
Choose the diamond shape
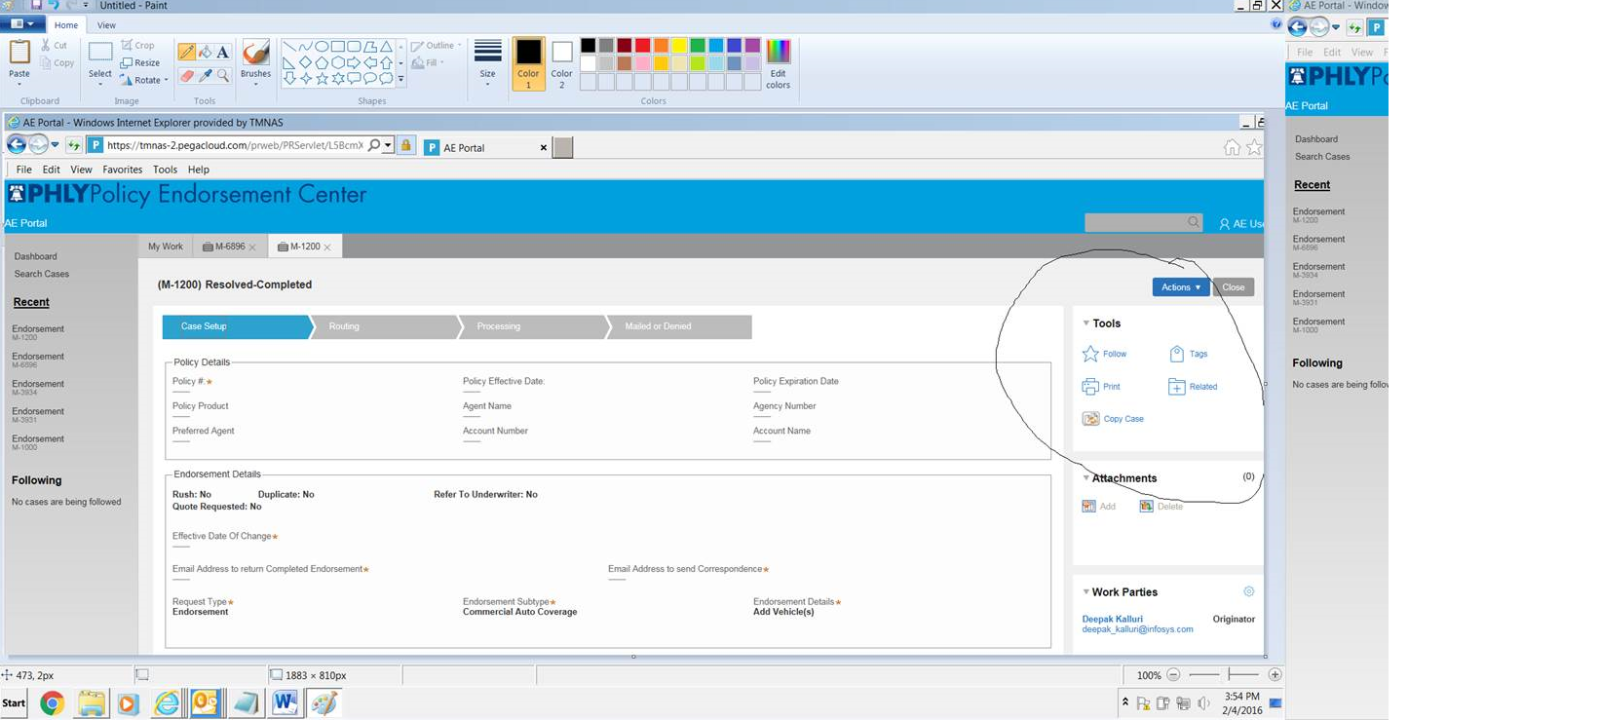306,62
